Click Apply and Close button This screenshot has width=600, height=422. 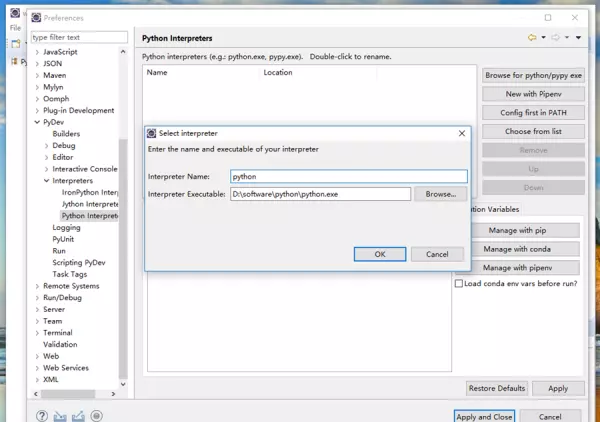[484, 417]
